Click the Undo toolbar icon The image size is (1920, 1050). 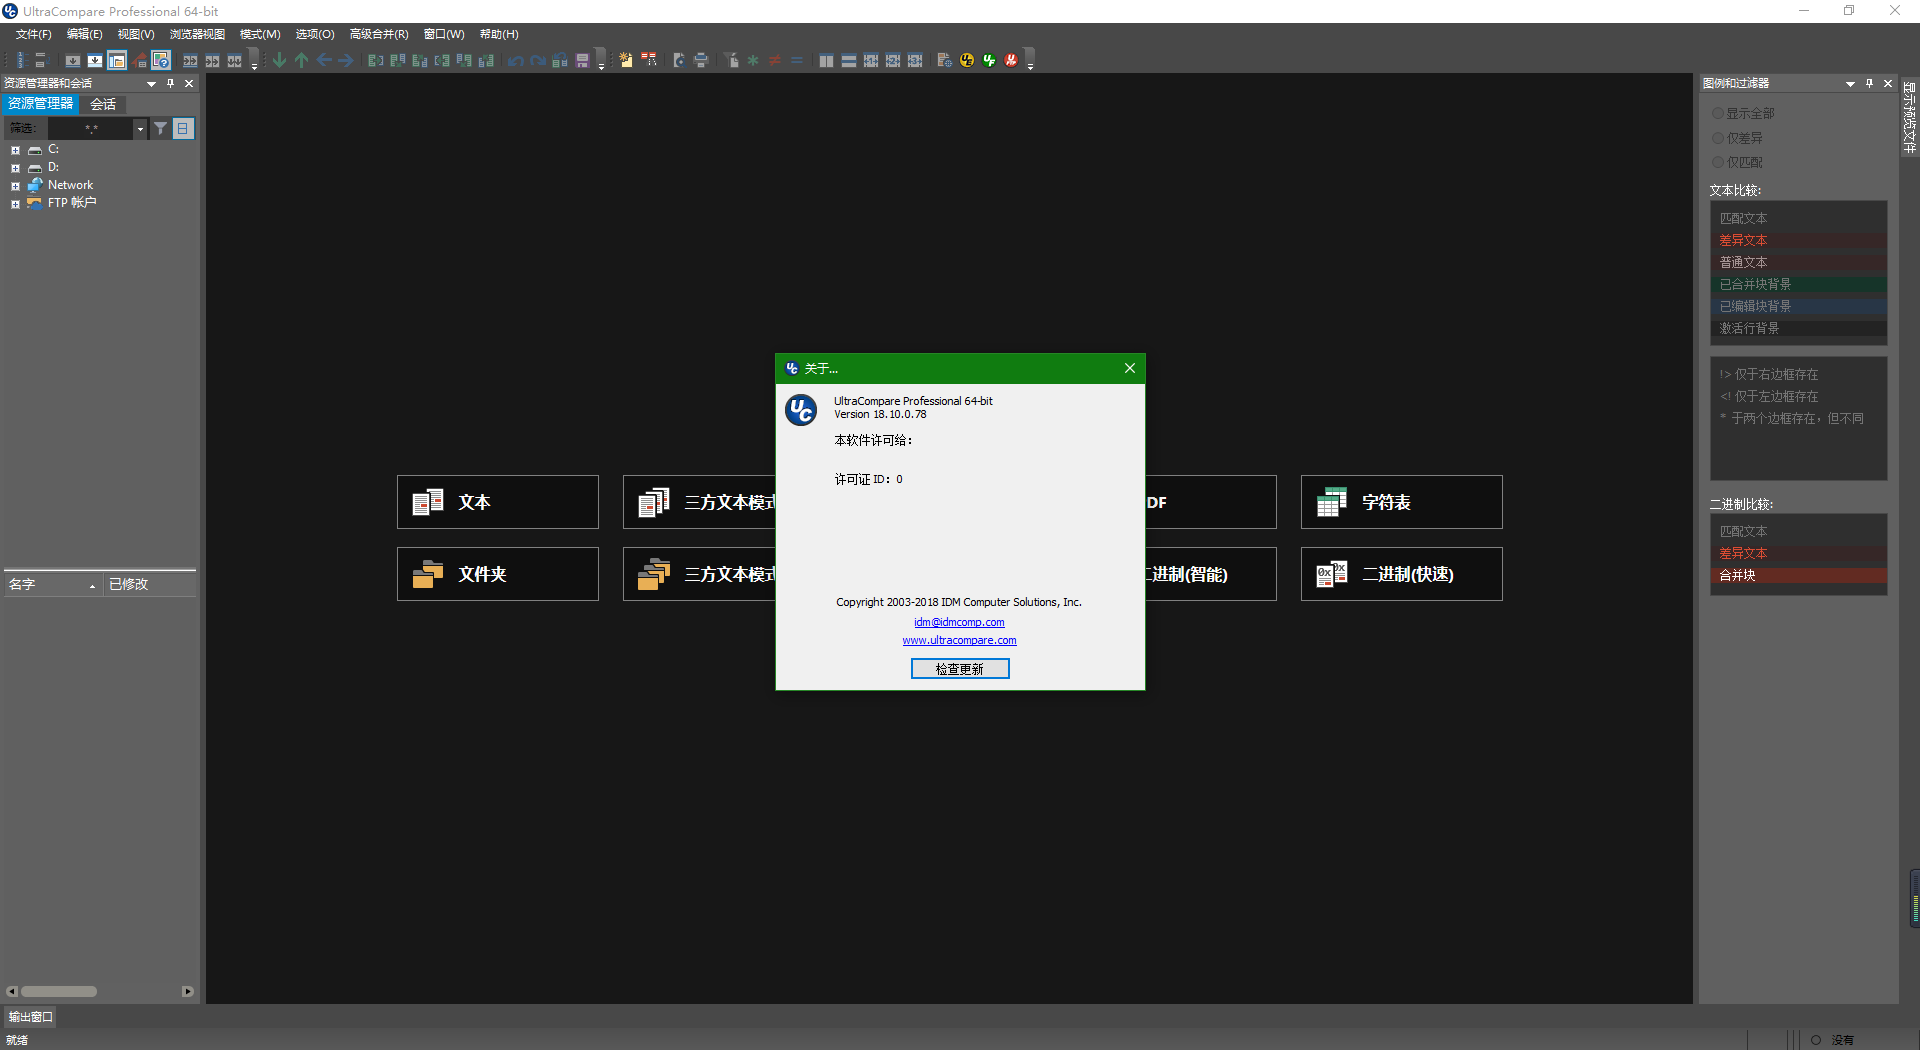coord(515,60)
